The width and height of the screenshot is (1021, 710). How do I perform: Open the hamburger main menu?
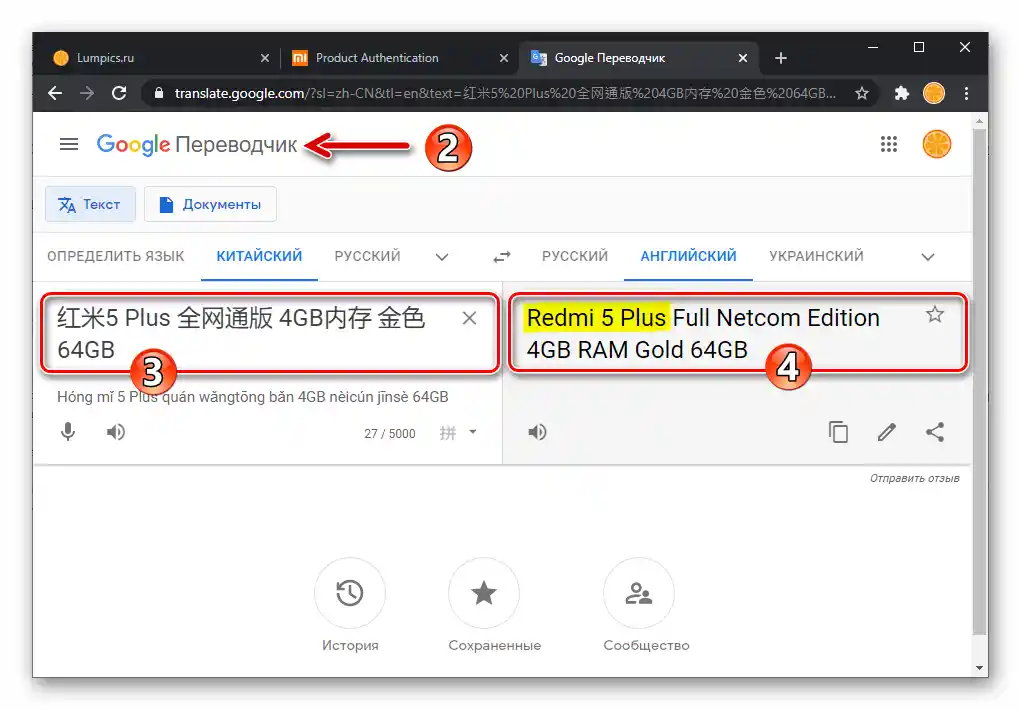[x=69, y=144]
